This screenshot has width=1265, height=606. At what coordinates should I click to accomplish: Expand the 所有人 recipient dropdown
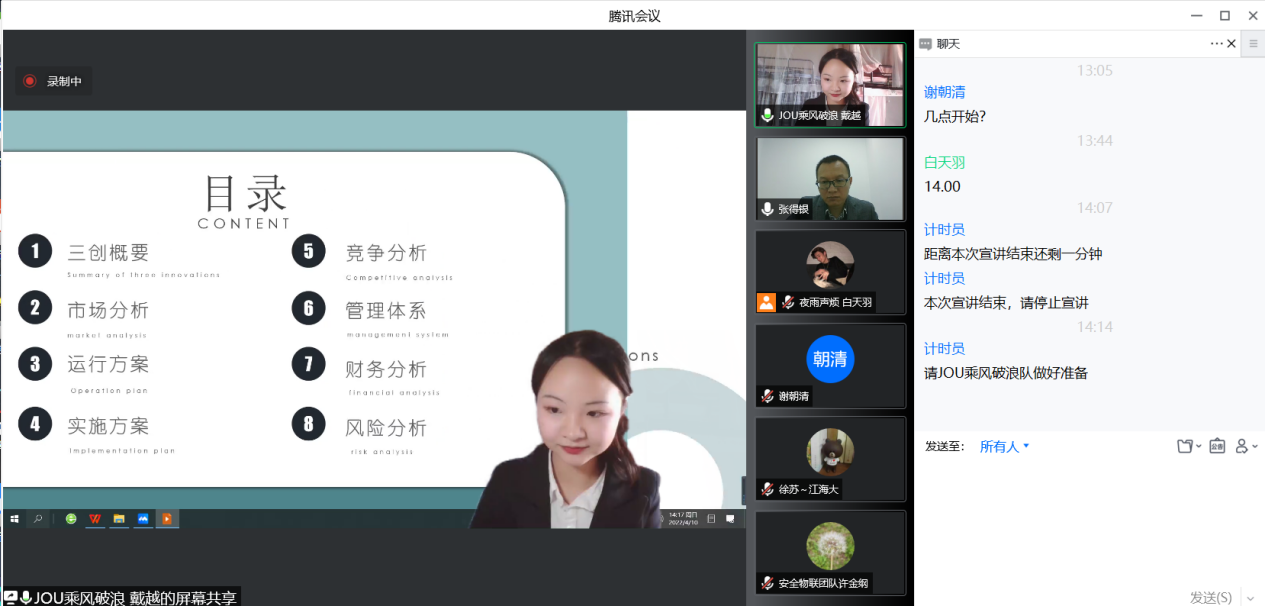(x=1004, y=446)
